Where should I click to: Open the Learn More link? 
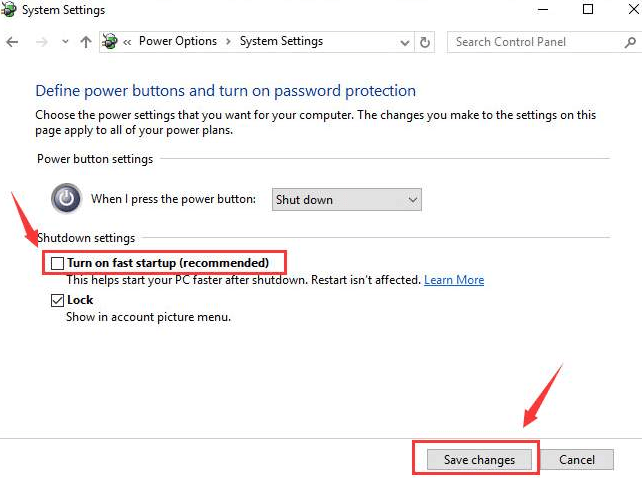[454, 280]
